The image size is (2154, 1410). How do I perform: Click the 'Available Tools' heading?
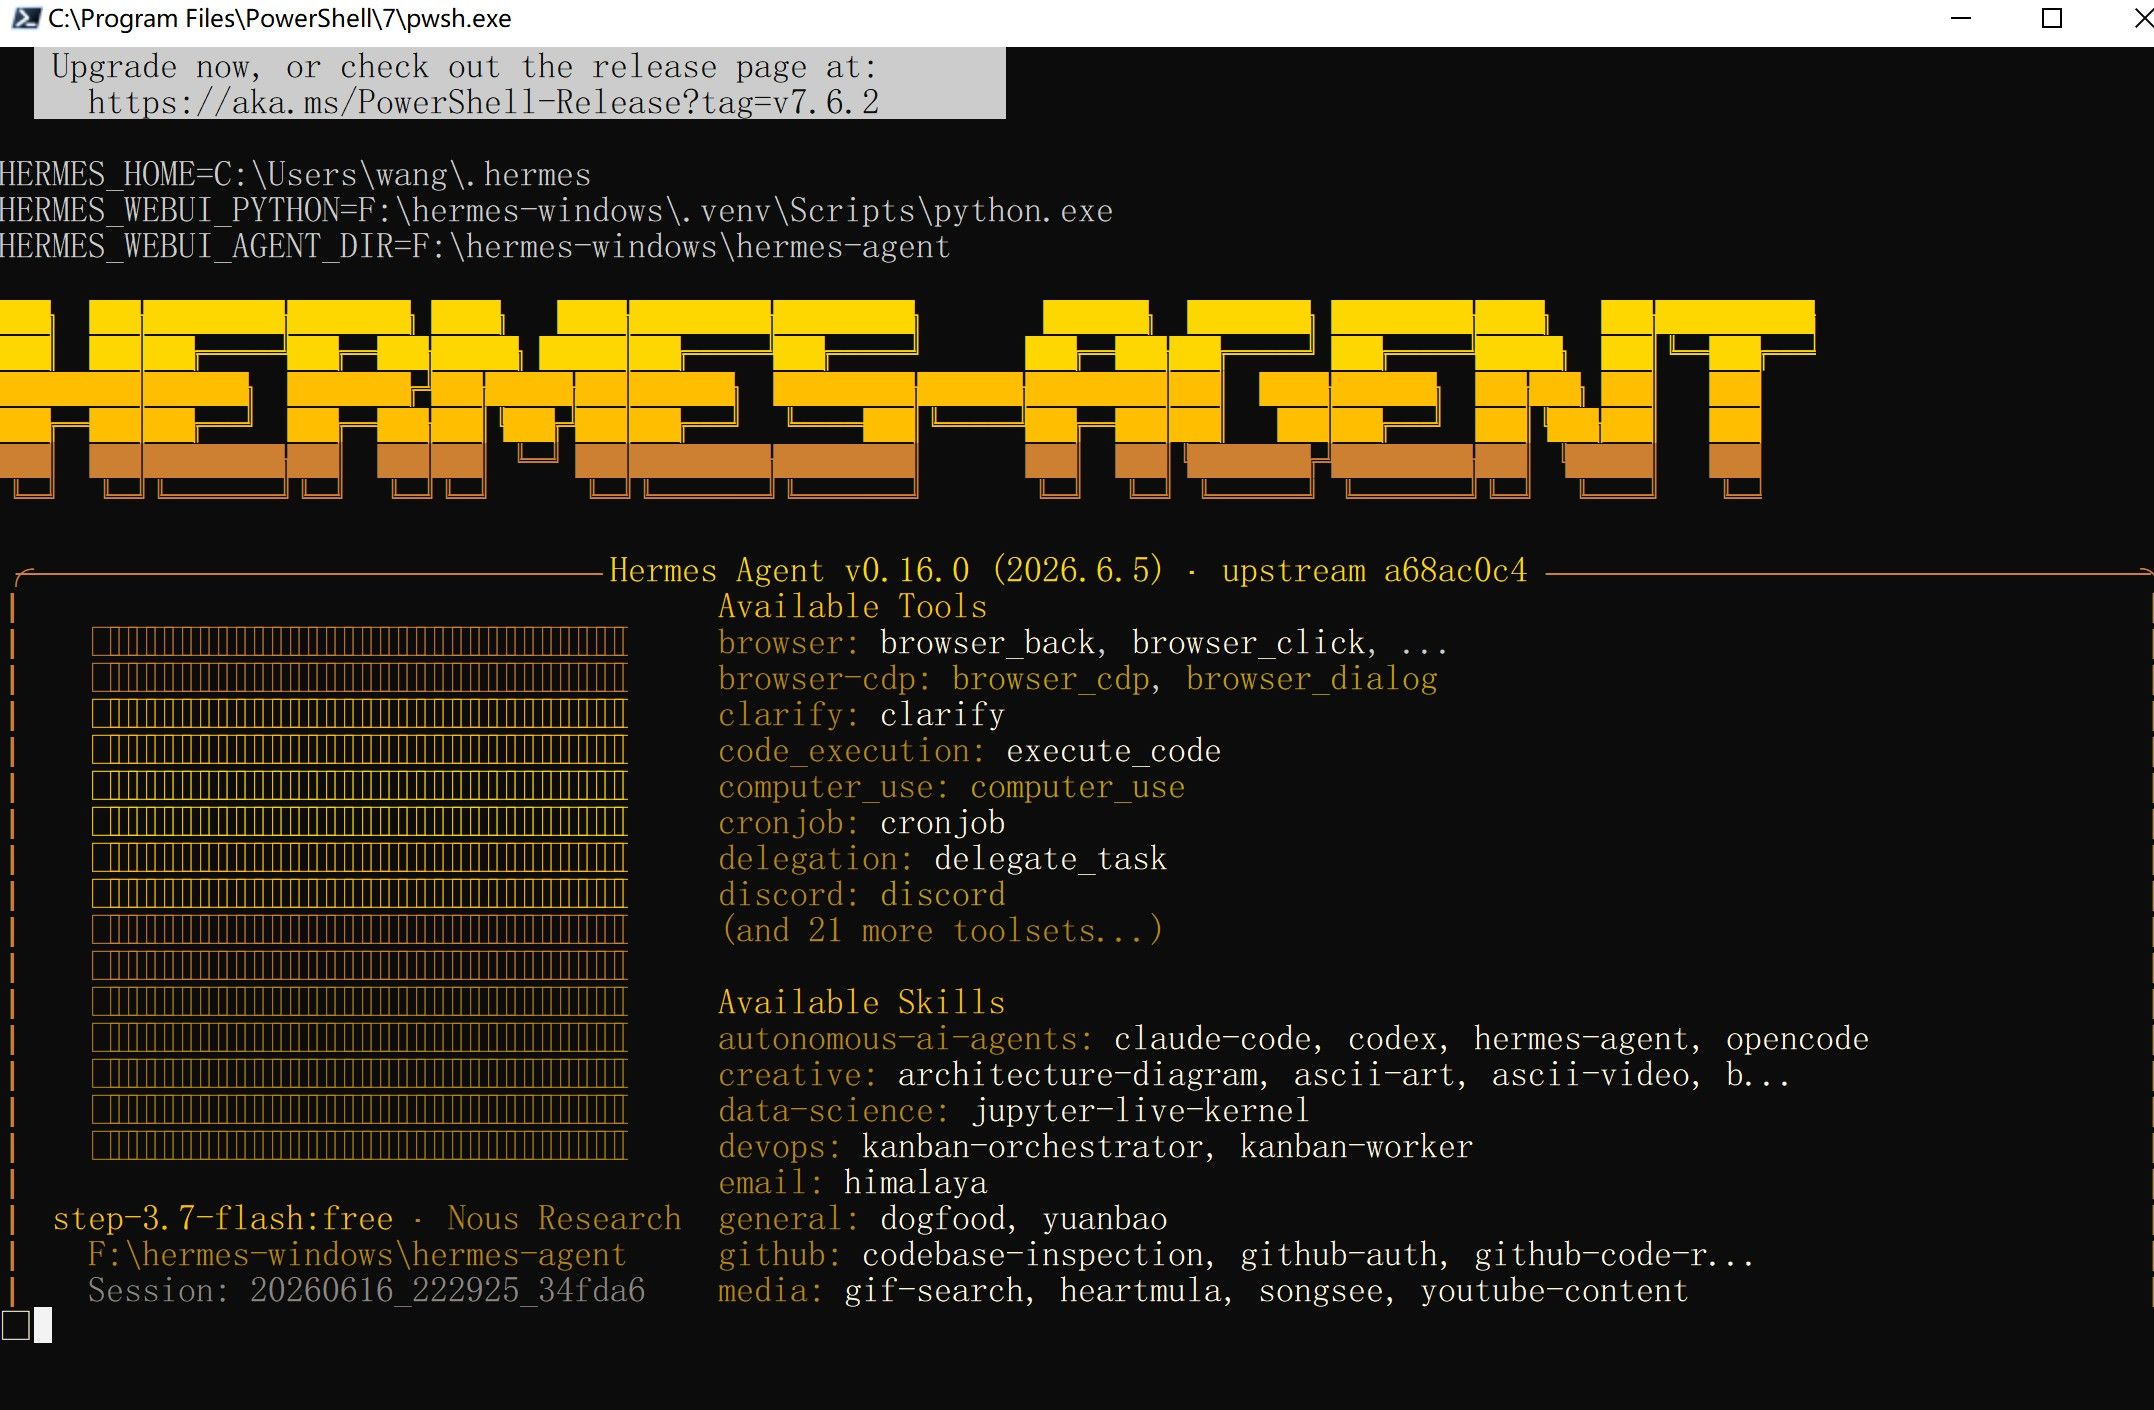coord(852,607)
